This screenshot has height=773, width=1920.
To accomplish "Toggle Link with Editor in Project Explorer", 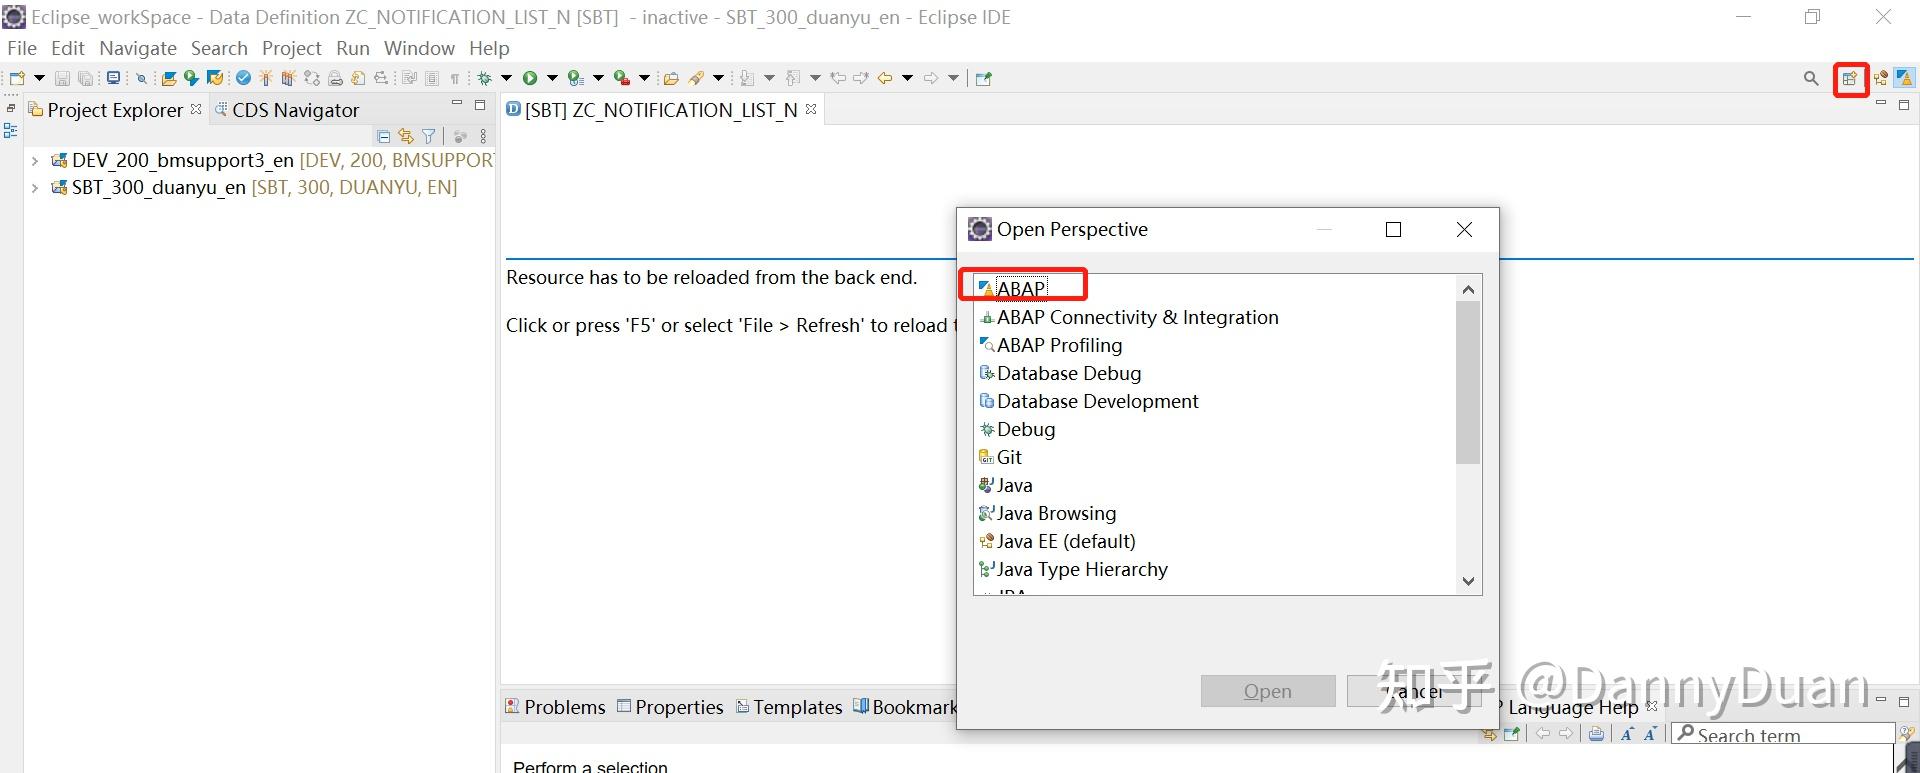I will tap(405, 136).
